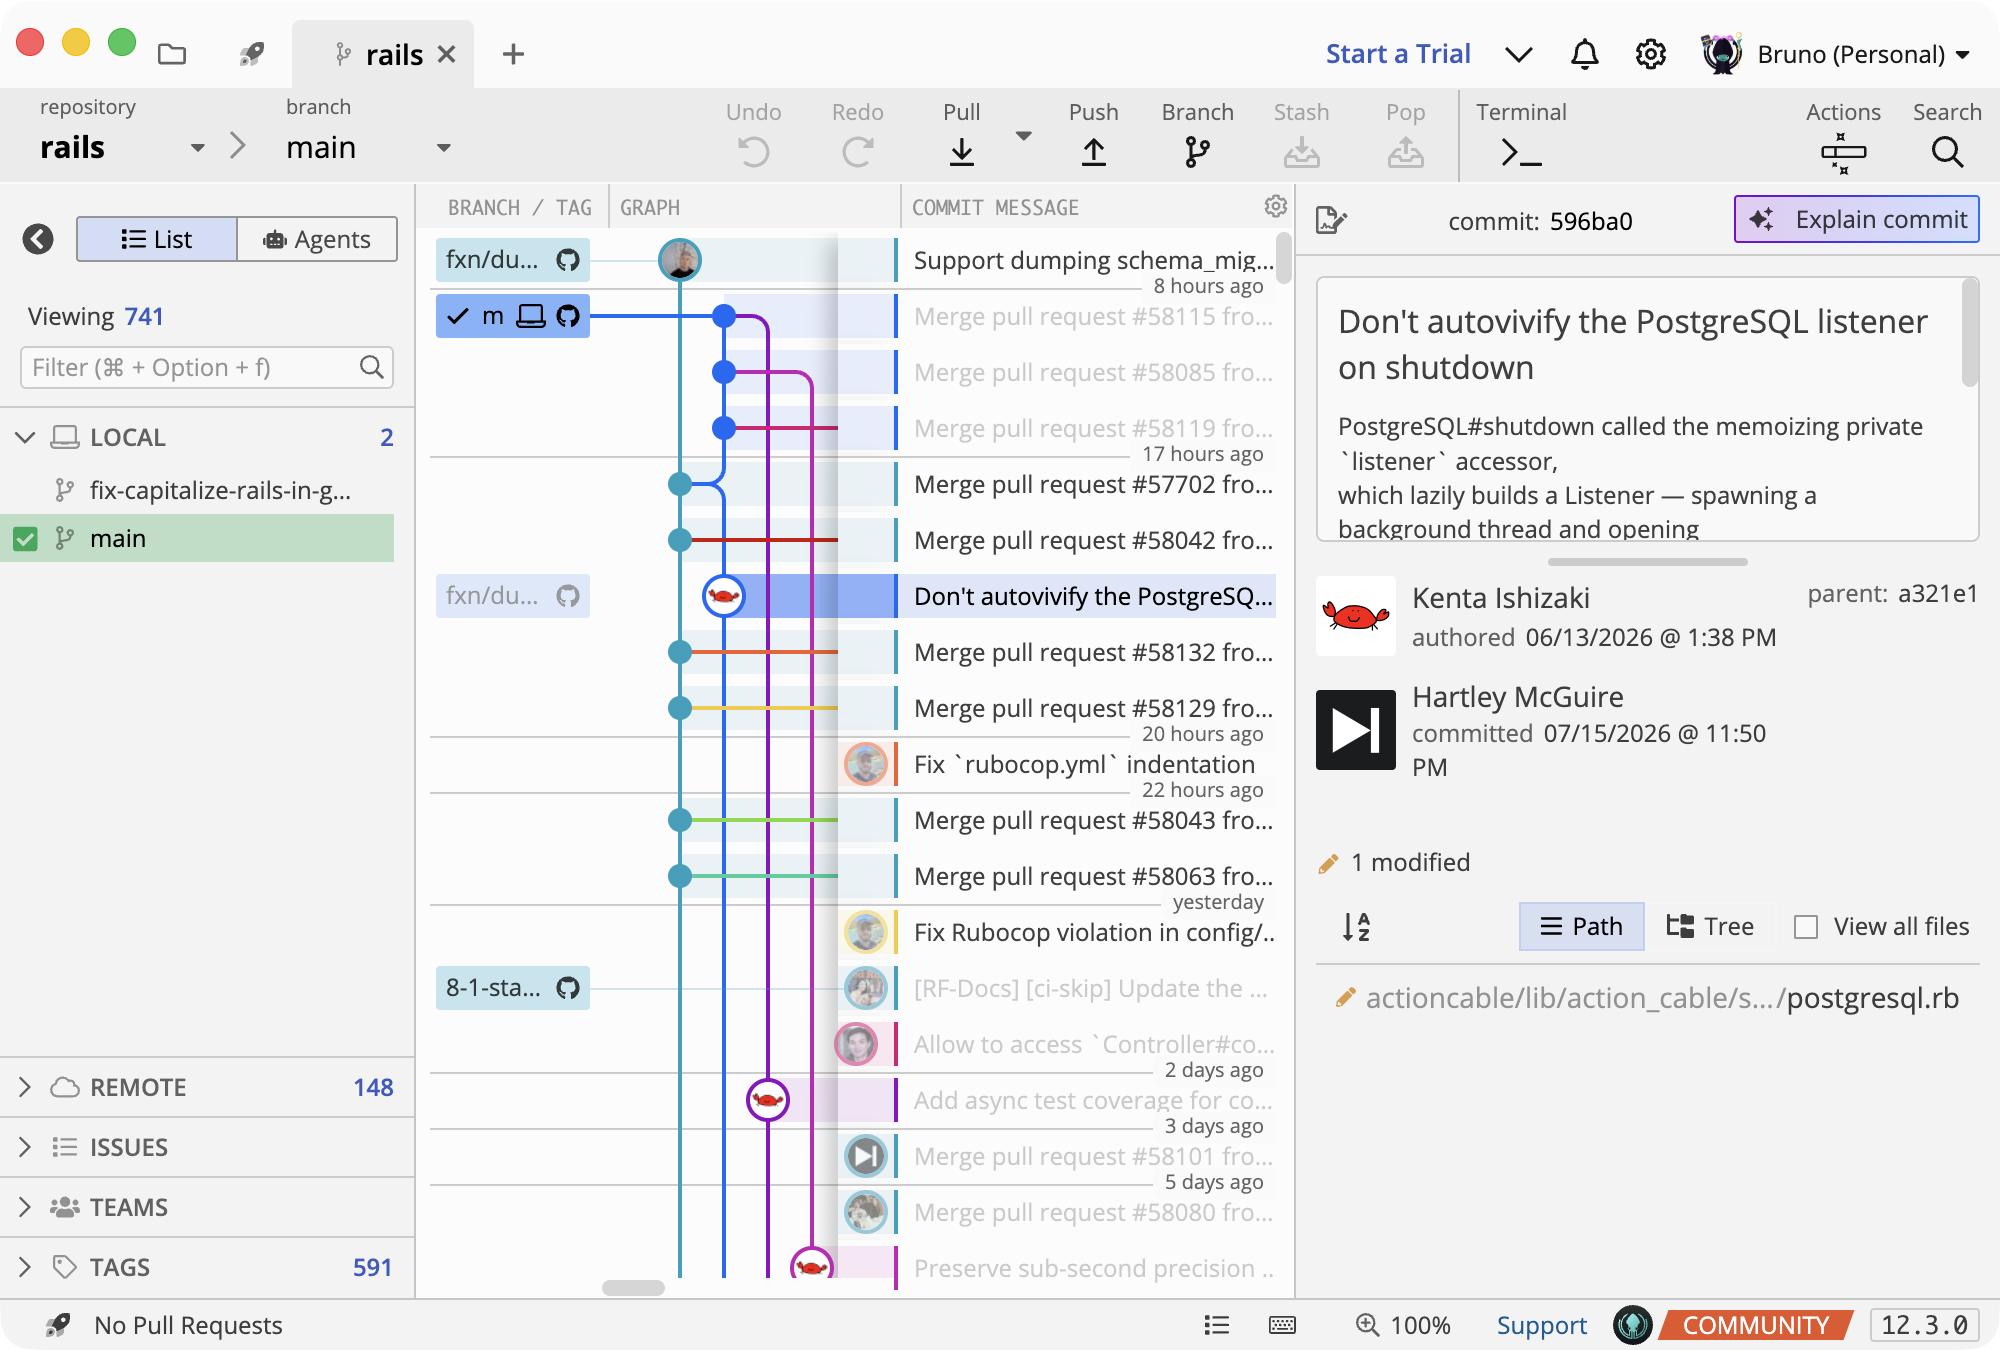Click the graph horizontal scrollbar thumb

tap(633, 1288)
